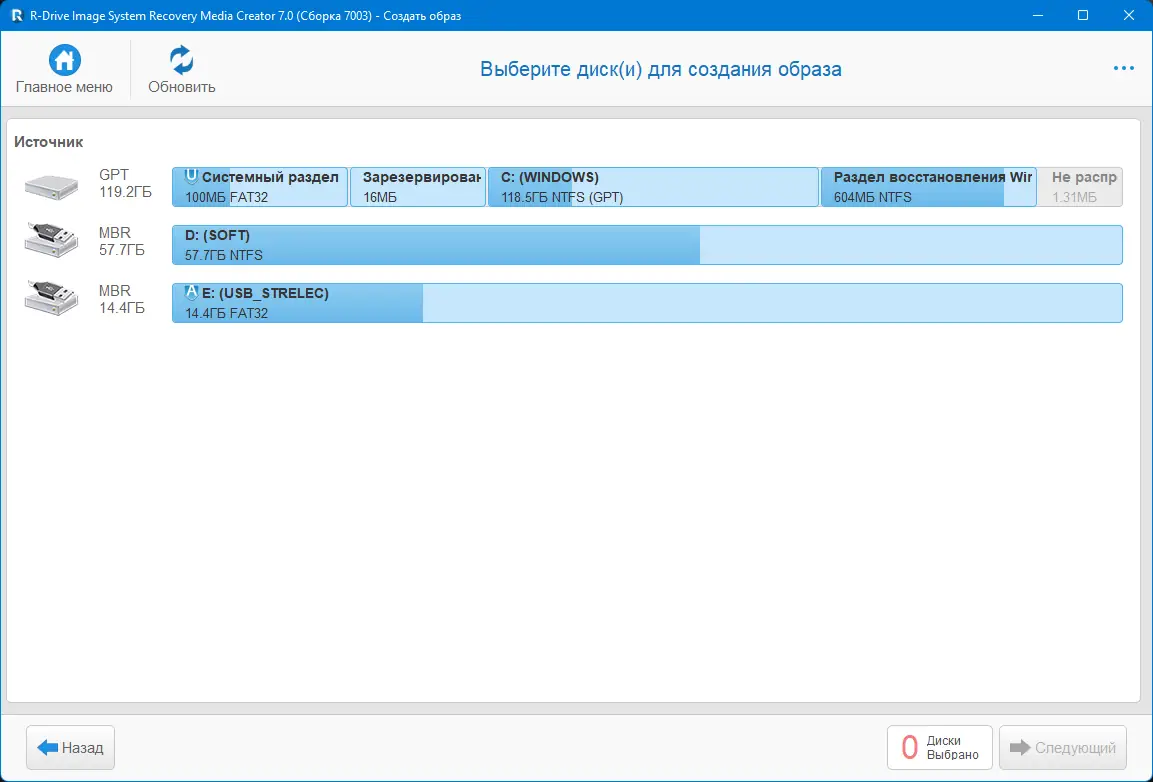
Task: Click the R-Drive Image app icon in title bar
Action: [x=17, y=15]
